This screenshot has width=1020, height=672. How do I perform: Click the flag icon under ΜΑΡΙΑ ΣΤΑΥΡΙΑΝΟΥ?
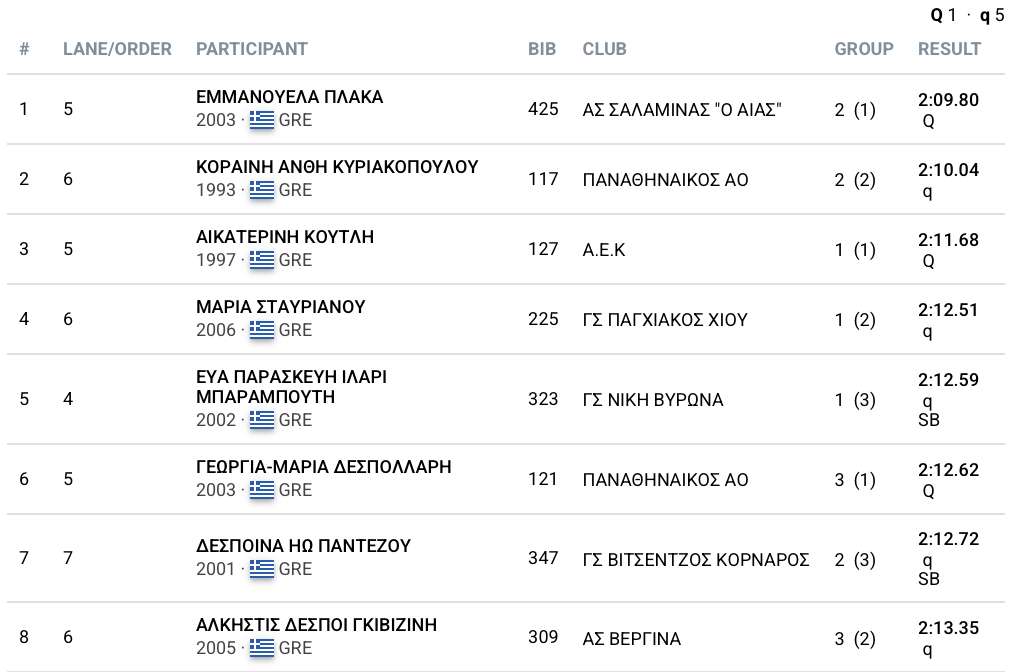(261, 330)
